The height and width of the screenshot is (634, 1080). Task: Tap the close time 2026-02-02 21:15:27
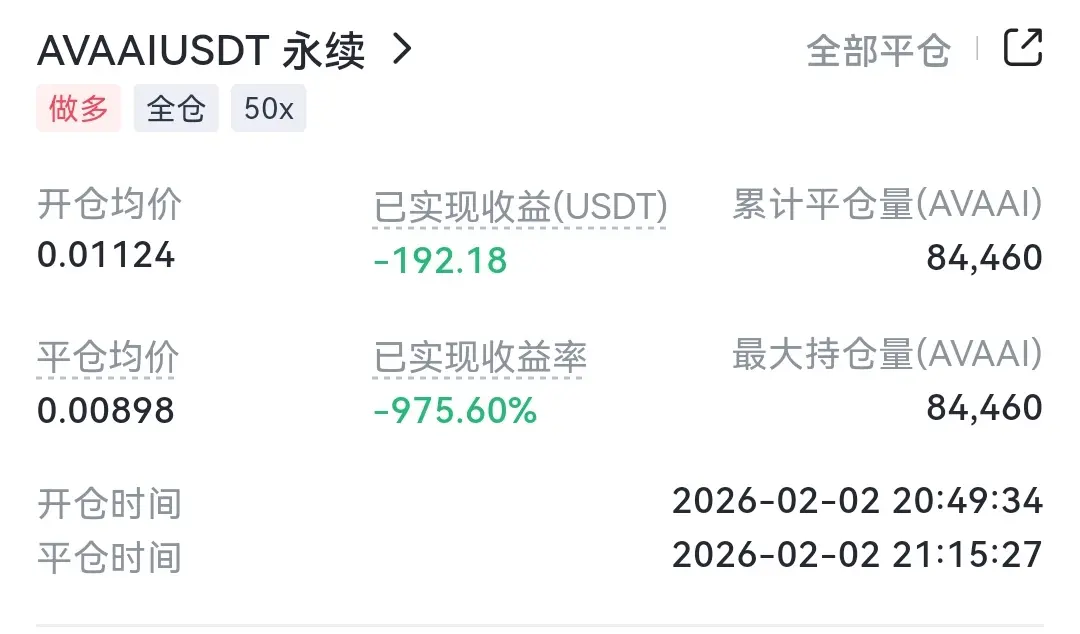857,554
